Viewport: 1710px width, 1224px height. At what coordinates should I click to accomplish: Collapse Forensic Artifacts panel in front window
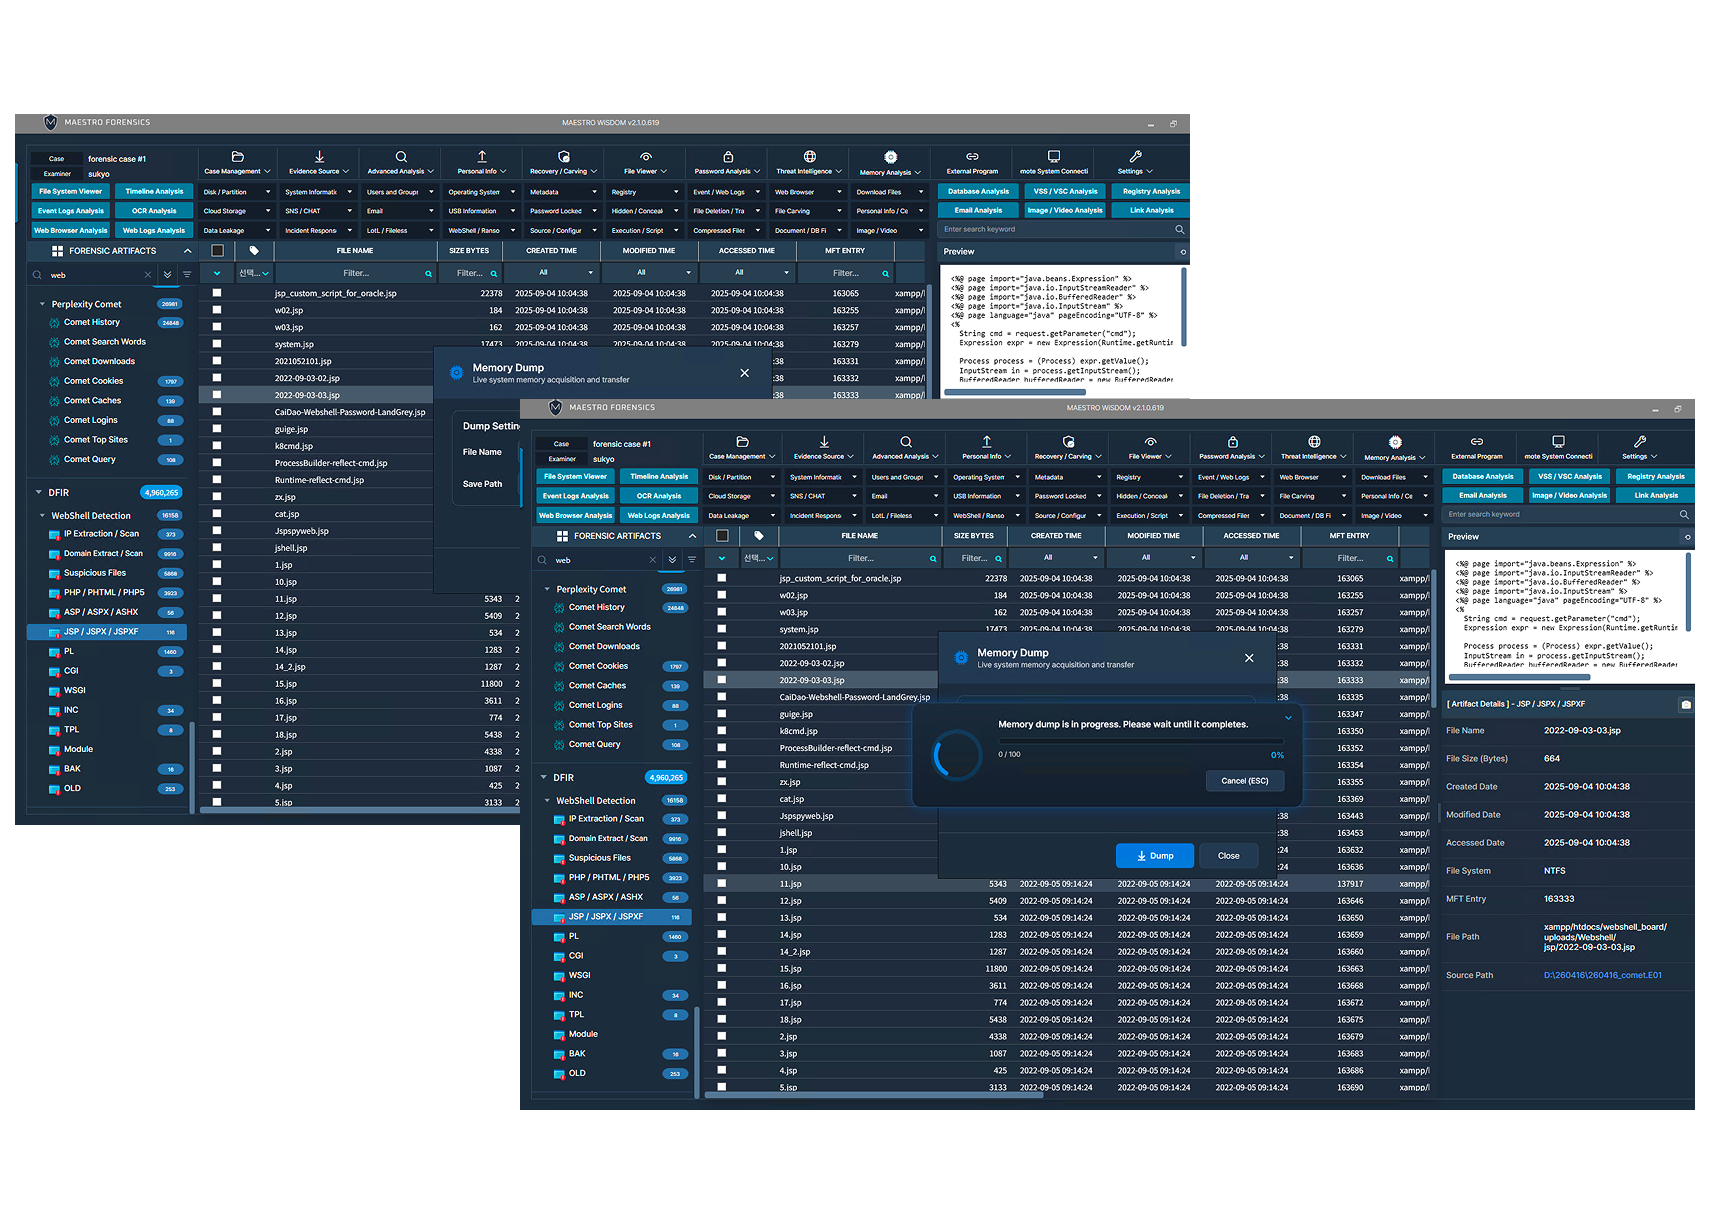(692, 536)
